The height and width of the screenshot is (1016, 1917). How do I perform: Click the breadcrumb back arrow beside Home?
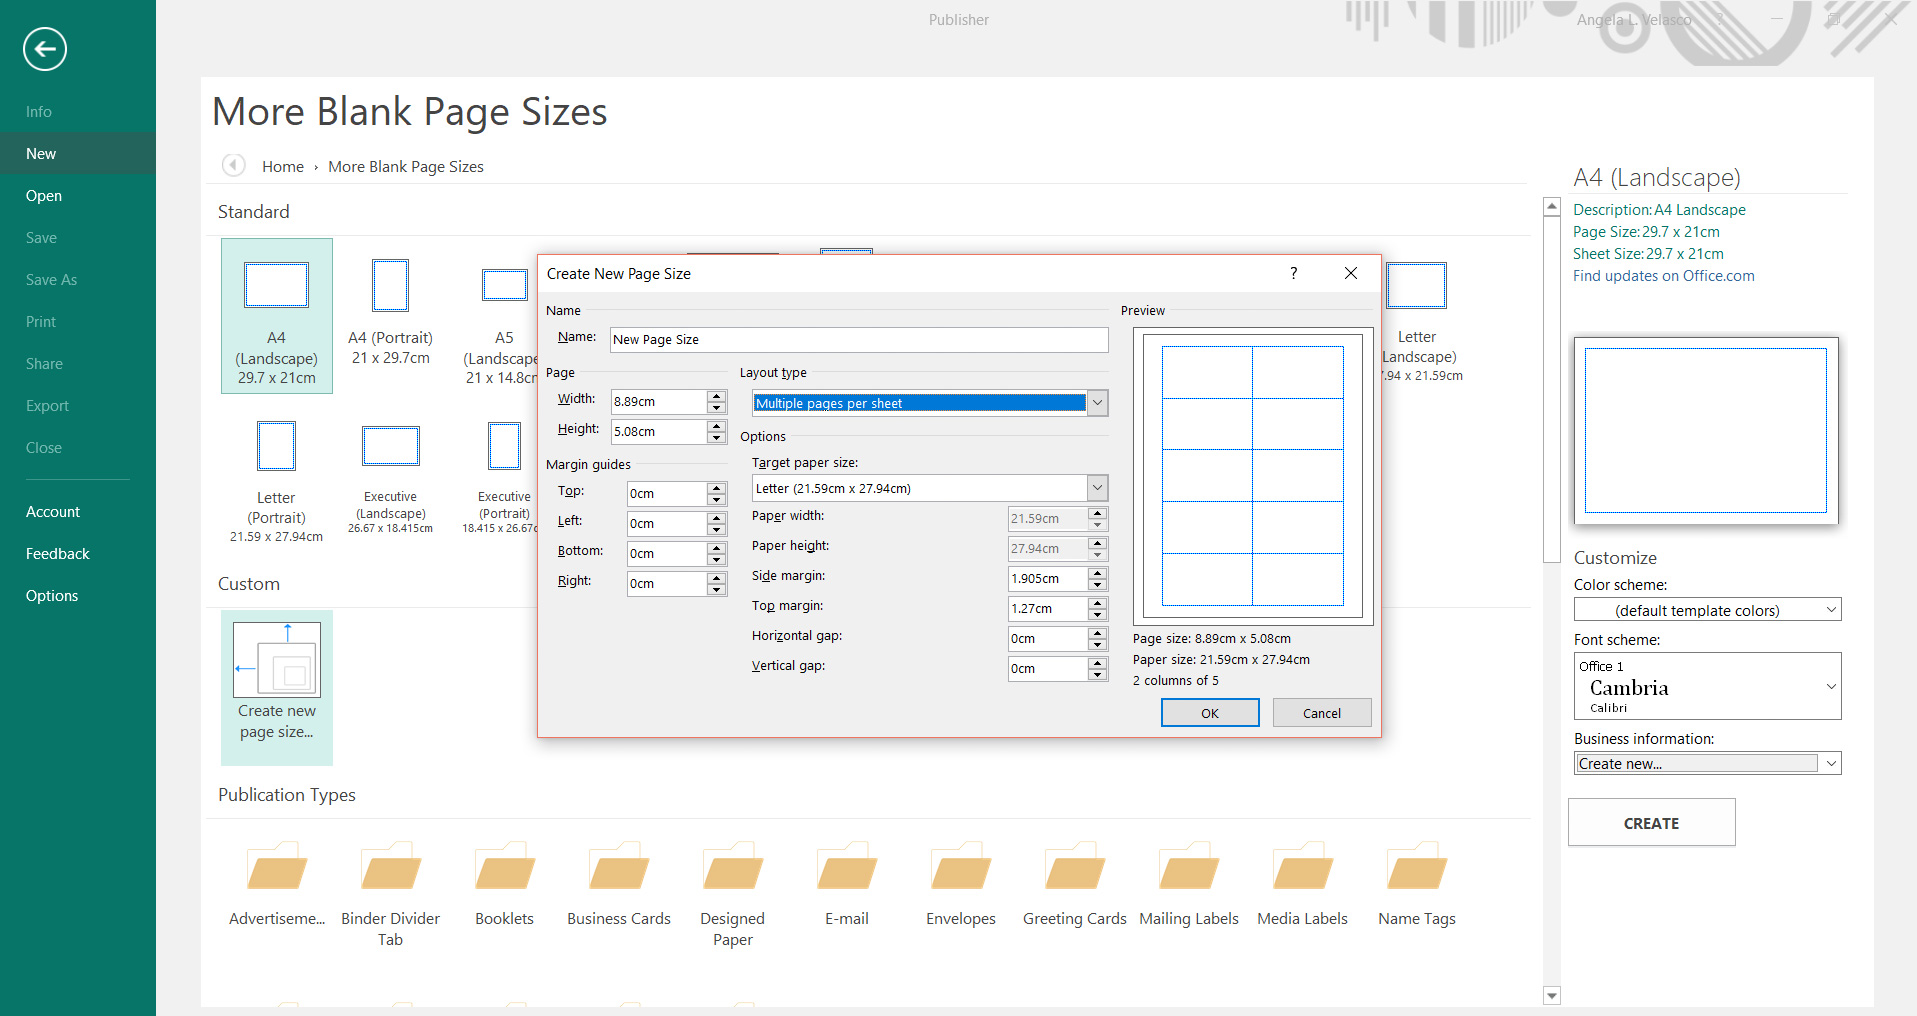pyautogui.click(x=234, y=166)
